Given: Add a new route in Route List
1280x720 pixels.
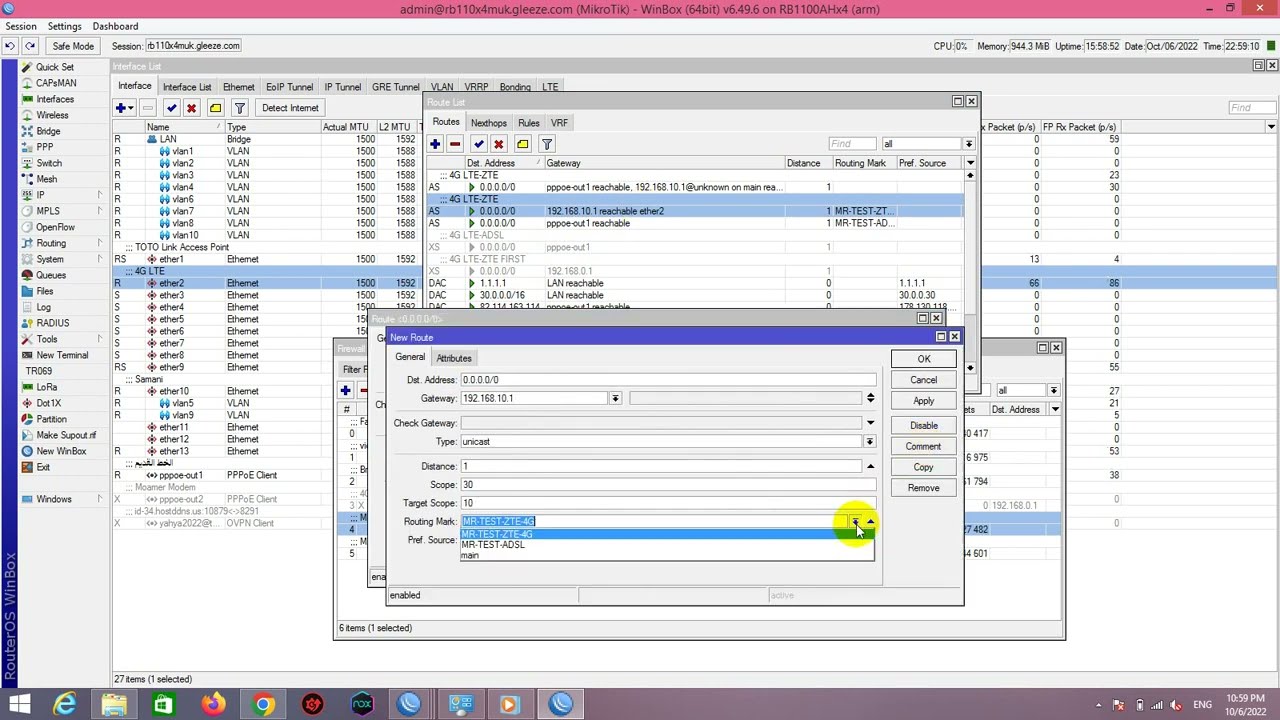Looking at the screenshot, I should (x=435, y=144).
